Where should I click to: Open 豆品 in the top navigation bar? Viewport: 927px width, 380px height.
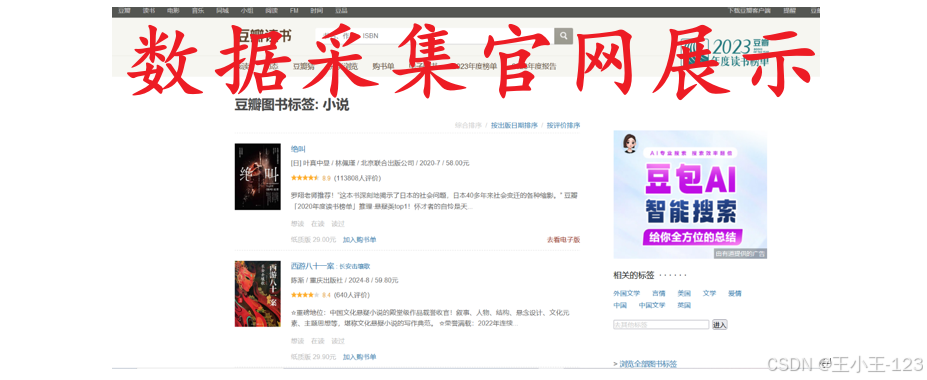341,11
